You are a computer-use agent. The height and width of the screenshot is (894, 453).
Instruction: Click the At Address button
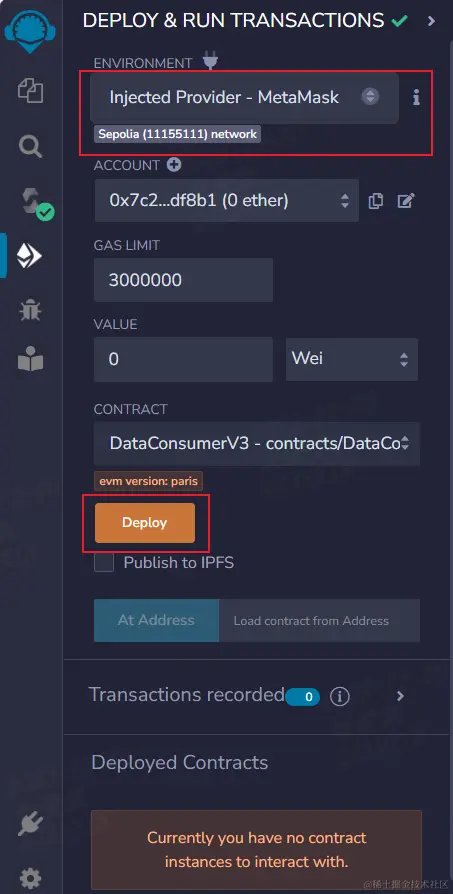pyautogui.click(x=156, y=620)
